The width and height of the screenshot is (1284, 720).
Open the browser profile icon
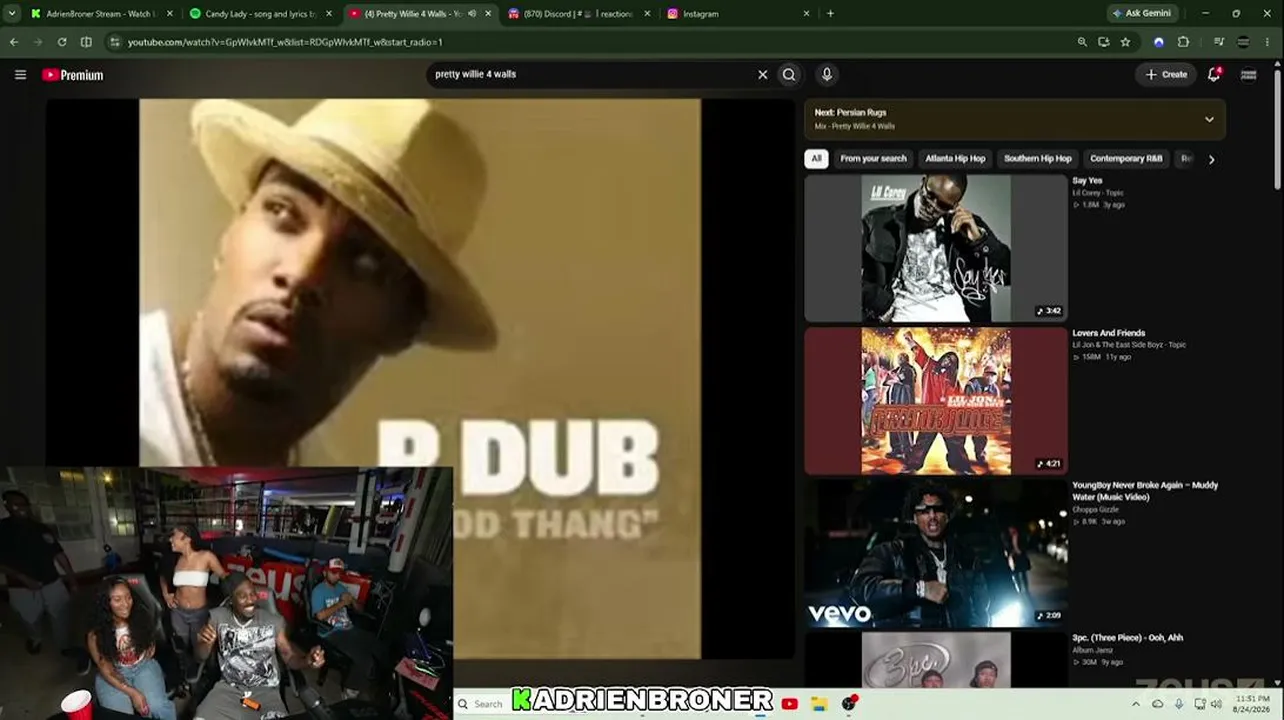pyautogui.click(x=1243, y=42)
